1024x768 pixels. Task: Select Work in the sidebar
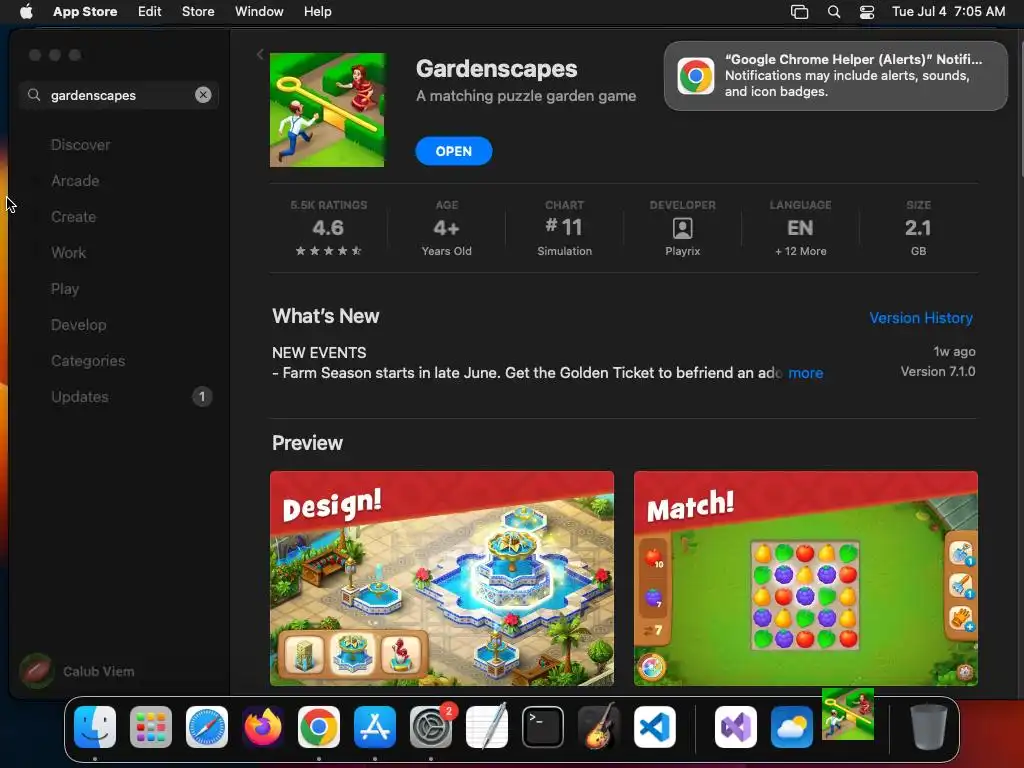[69, 253]
